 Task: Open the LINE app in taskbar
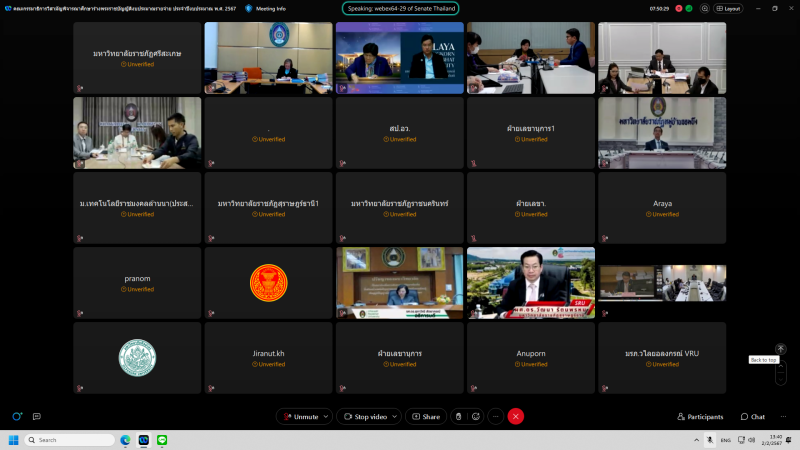162,440
